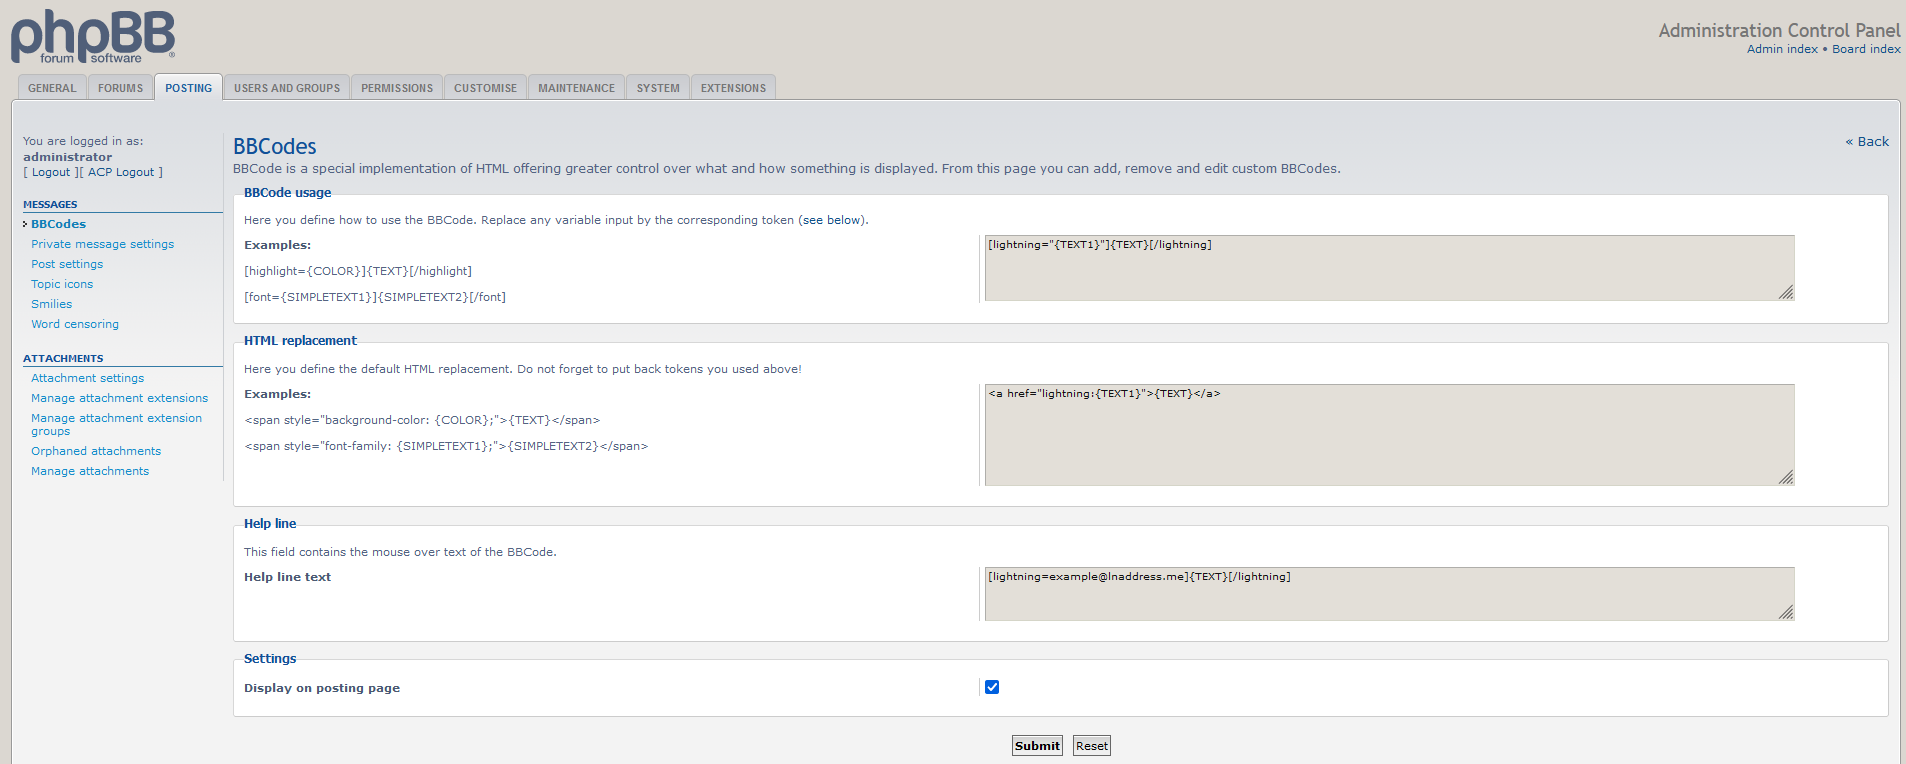The height and width of the screenshot is (764, 1906).
Task: Open the Forums tab
Action: point(120,88)
